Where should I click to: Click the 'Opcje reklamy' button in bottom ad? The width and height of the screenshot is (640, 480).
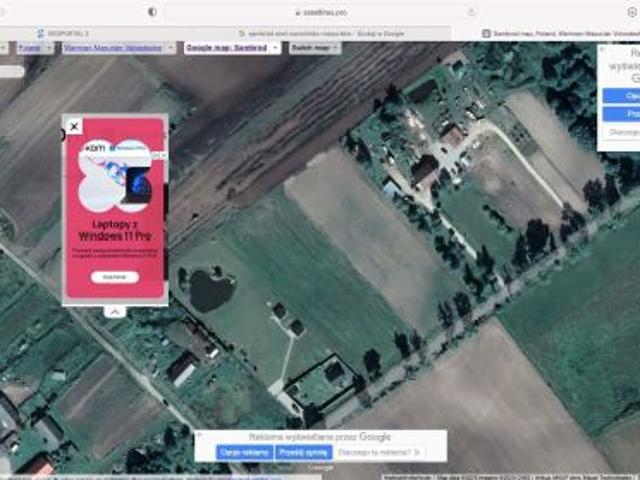click(244, 452)
